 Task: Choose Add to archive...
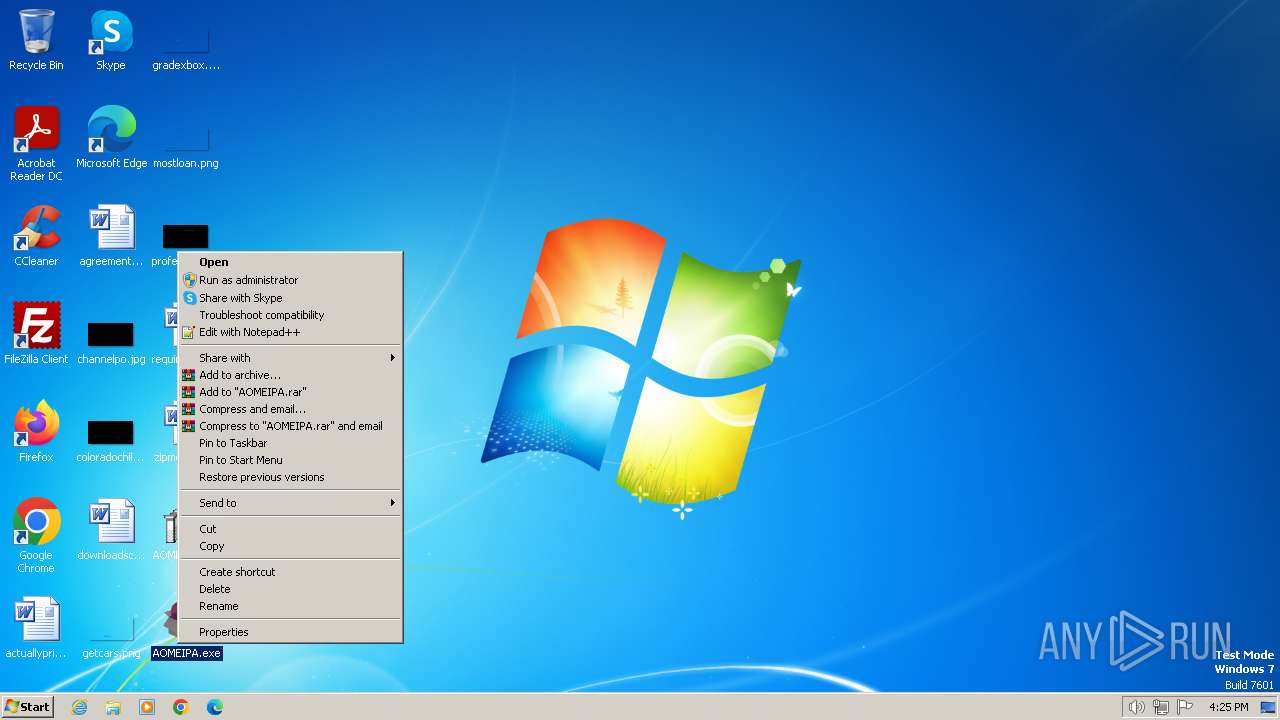[290, 375]
